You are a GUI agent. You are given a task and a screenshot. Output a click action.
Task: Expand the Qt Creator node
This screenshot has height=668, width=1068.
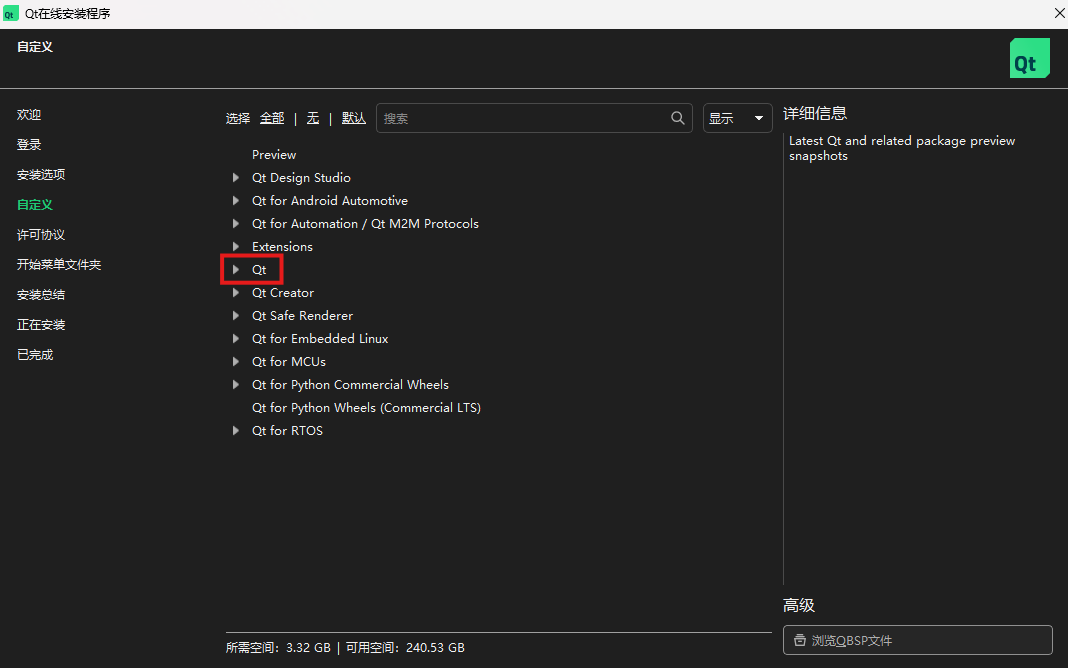point(236,293)
